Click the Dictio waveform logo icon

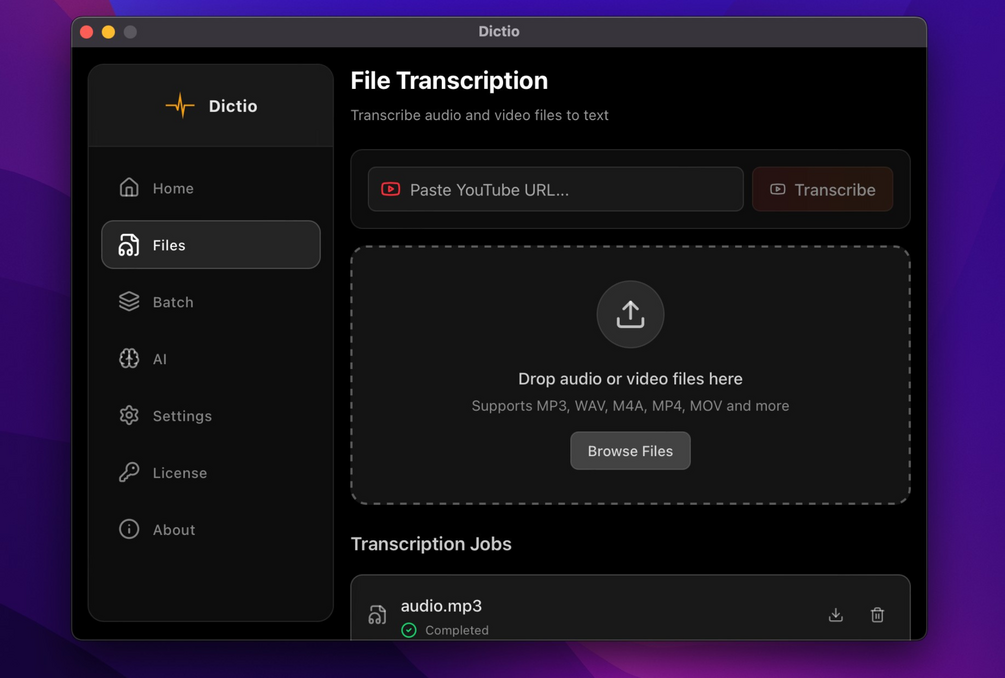[x=179, y=106]
